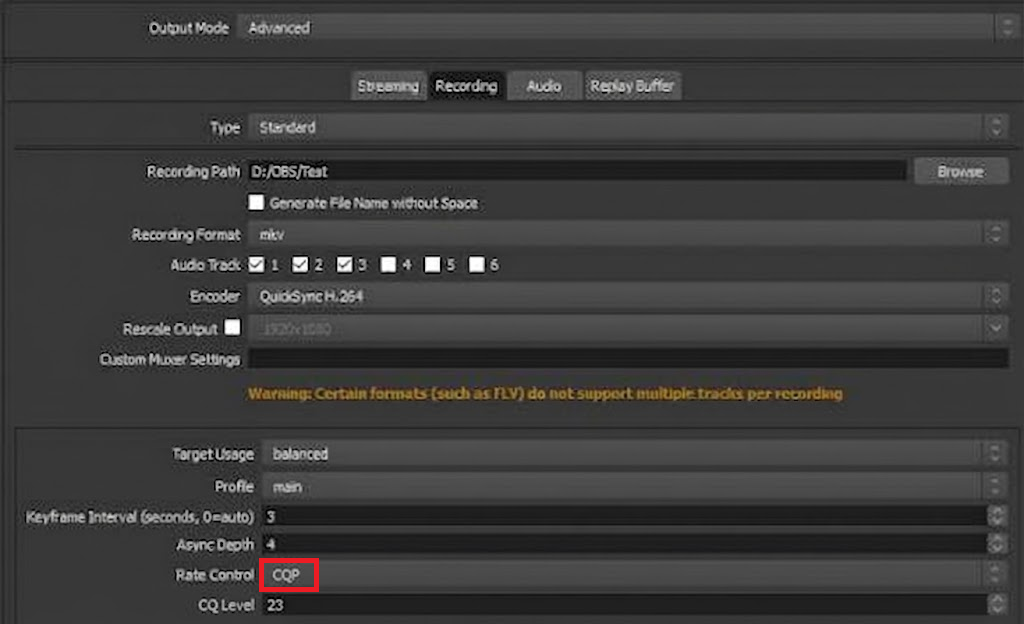Click the Keyframe Interval (seconds, 0=auto) label
The image size is (1024, 624).
pyautogui.click(x=139, y=517)
